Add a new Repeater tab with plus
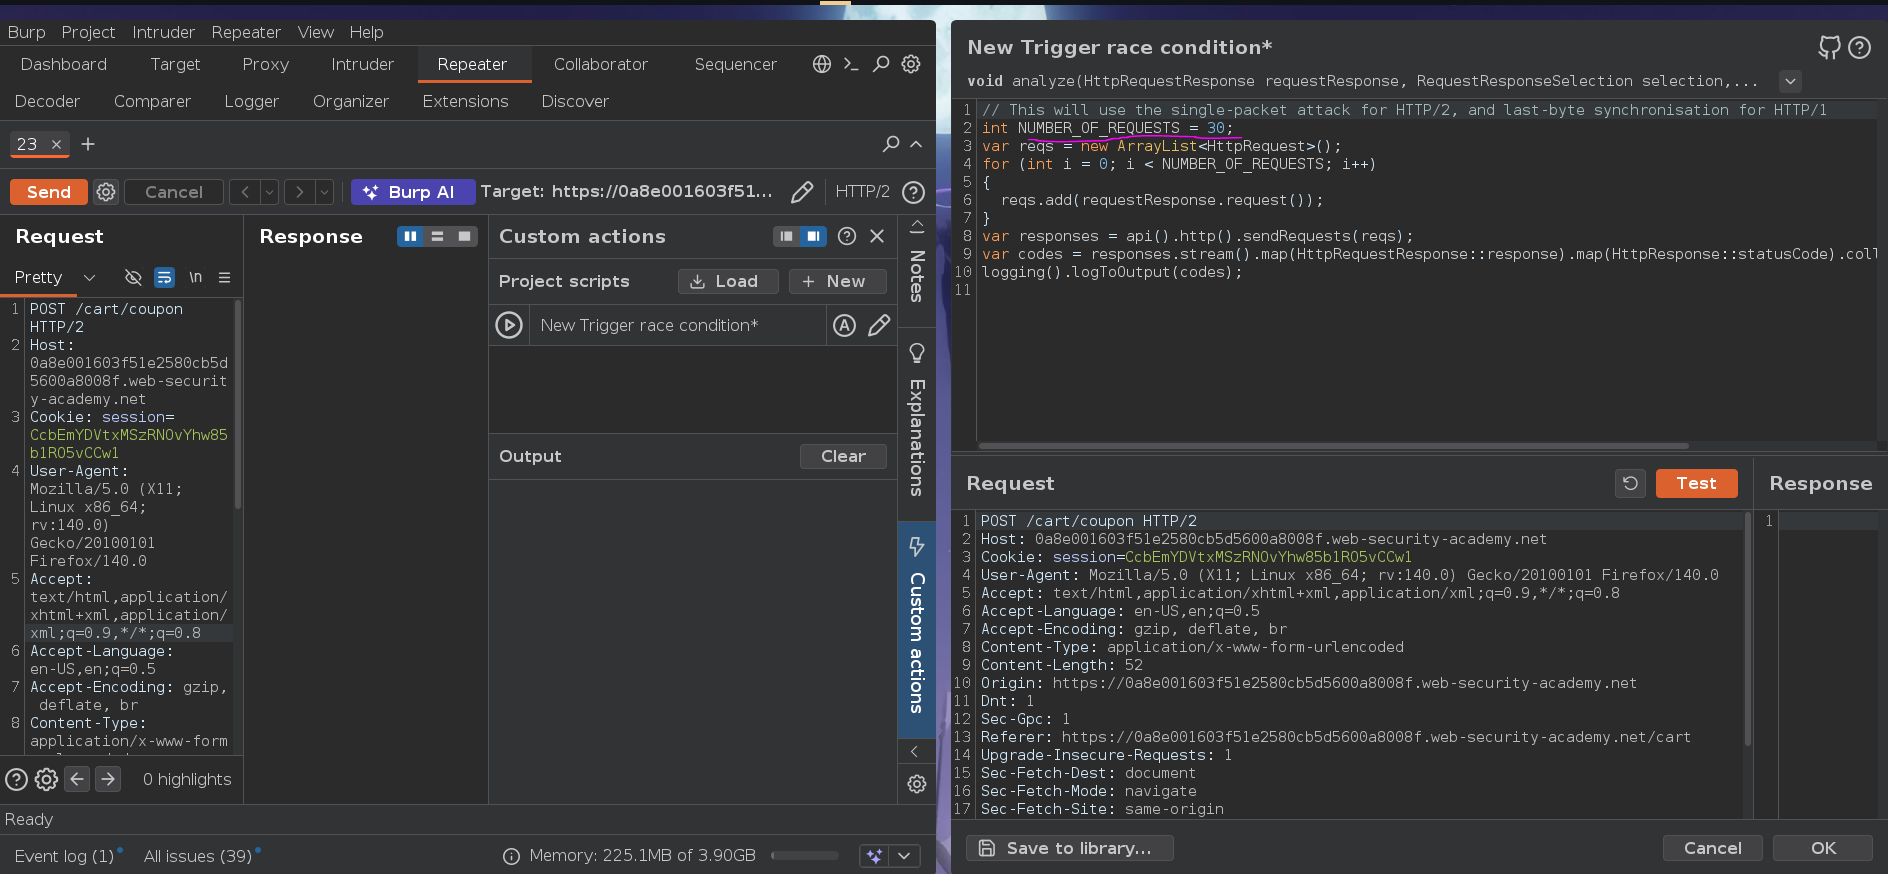This screenshot has width=1888, height=874. click(x=88, y=144)
